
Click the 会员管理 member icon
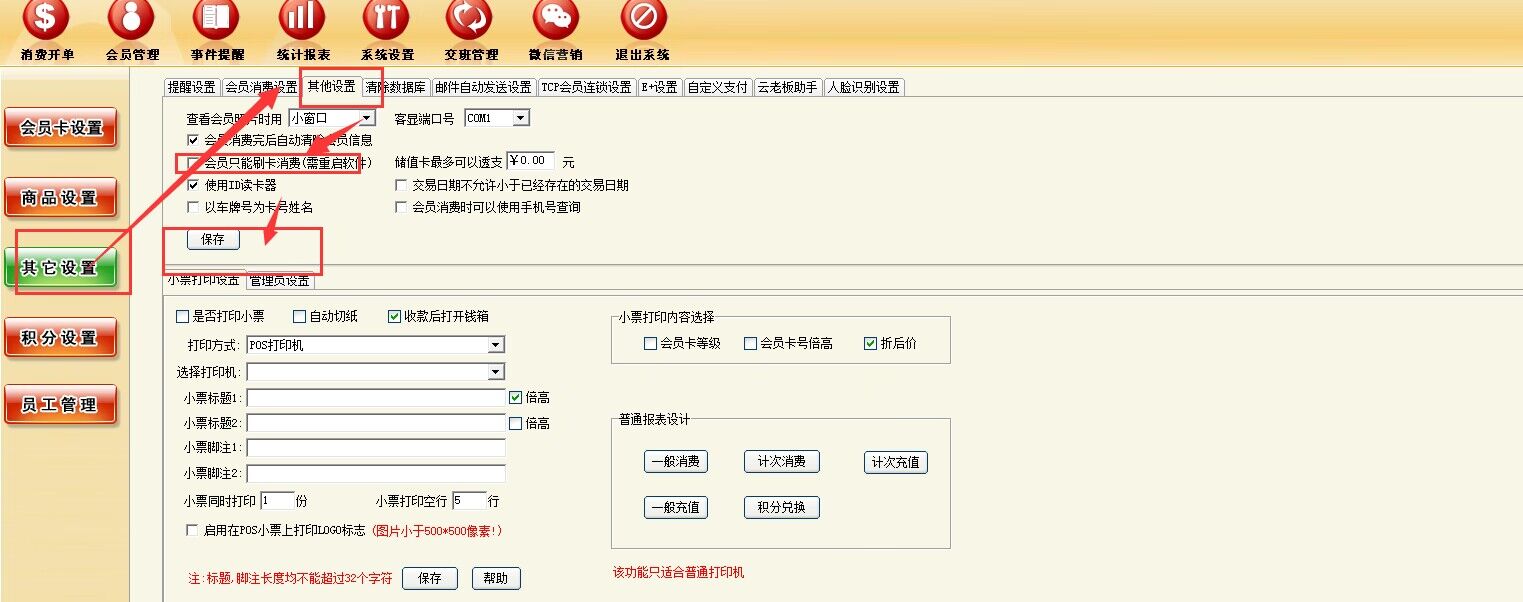point(131,20)
